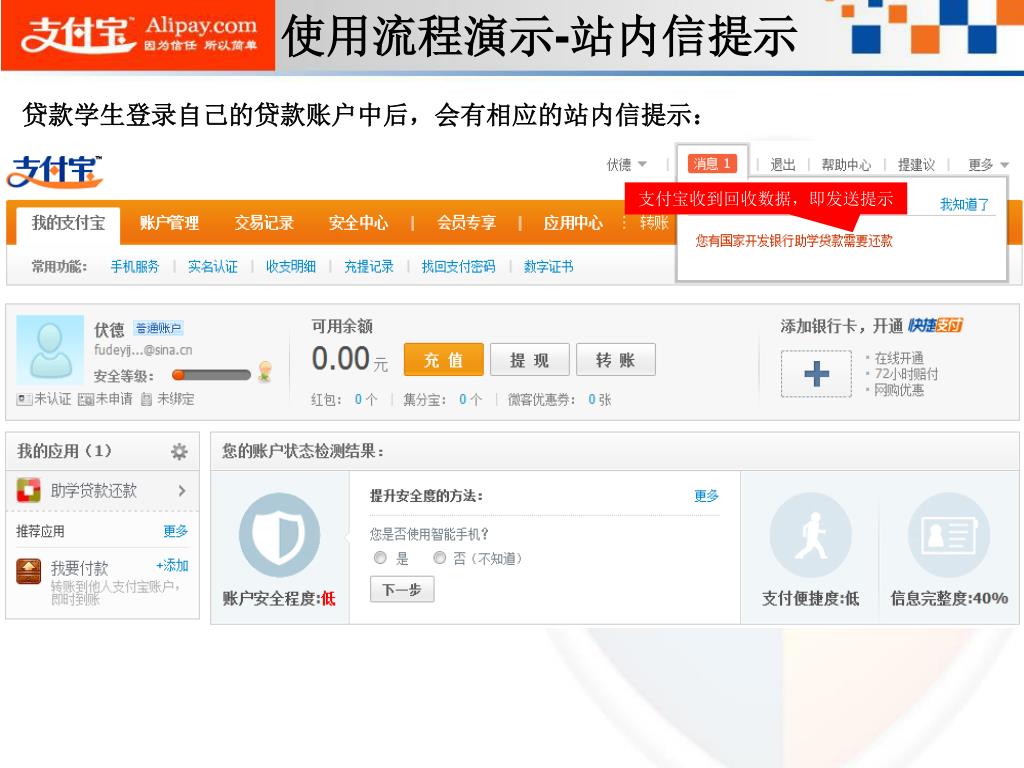Click the 未认证 status icon
Screen dimensions: 1024x768
tap(25, 399)
